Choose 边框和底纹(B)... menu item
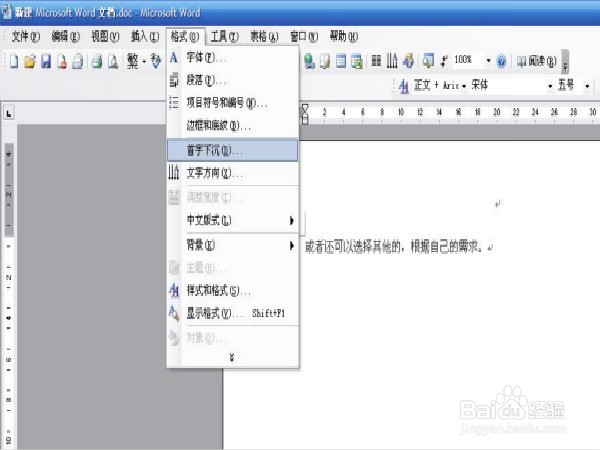Viewport: 600px width, 450px height. pos(233,125)
